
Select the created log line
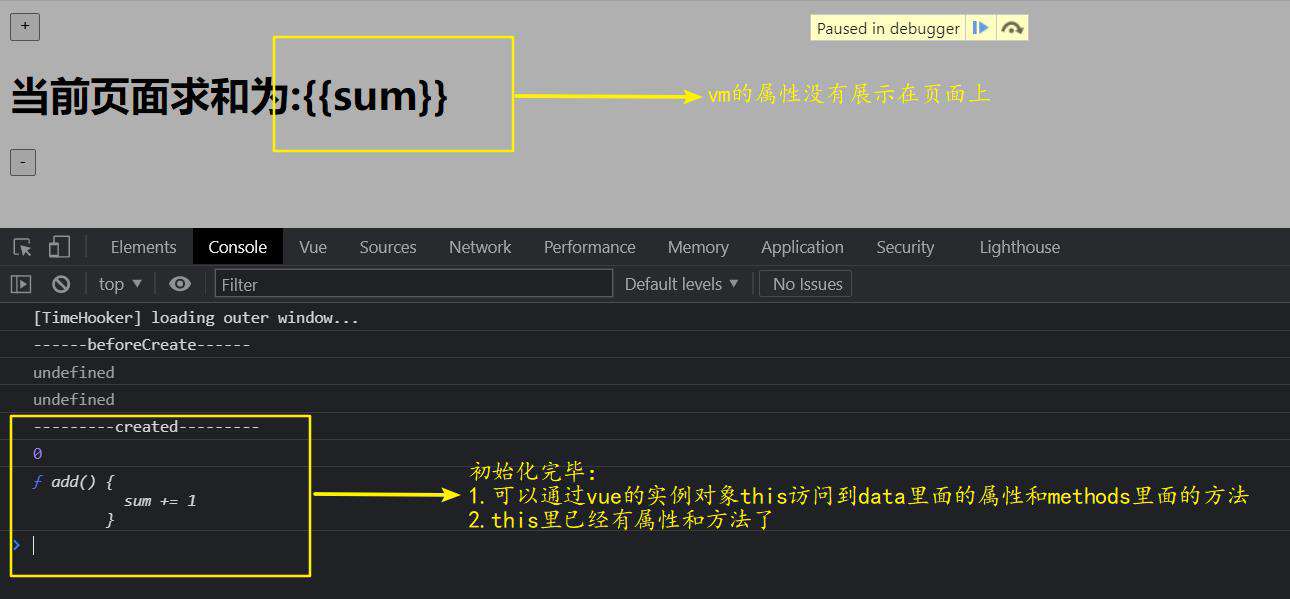pos(146,426)
